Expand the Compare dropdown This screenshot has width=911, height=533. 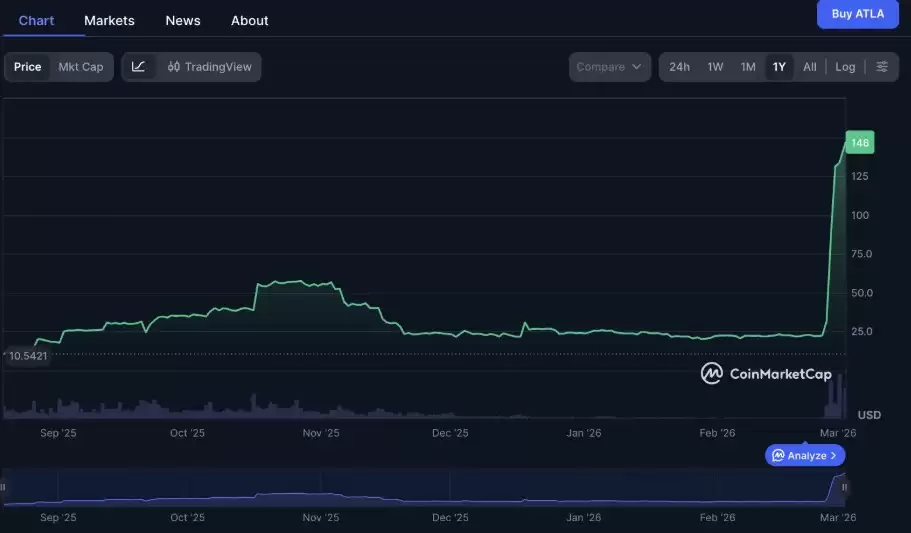coord(609,67)
